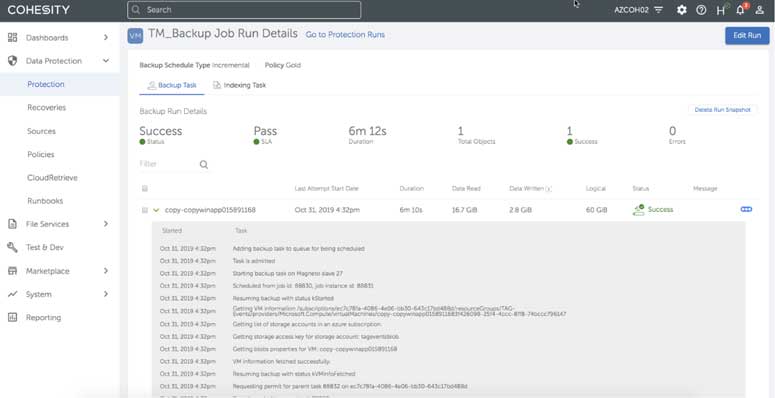The width and height of the screenshot is (775, 398).
Task: Expand the System menu chevron
Action: 106,294
